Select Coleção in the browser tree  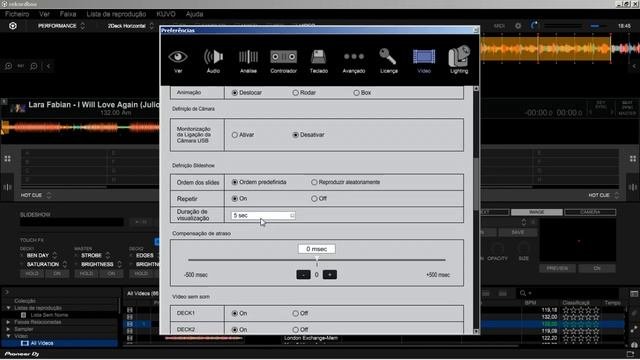tap(25, 301)
